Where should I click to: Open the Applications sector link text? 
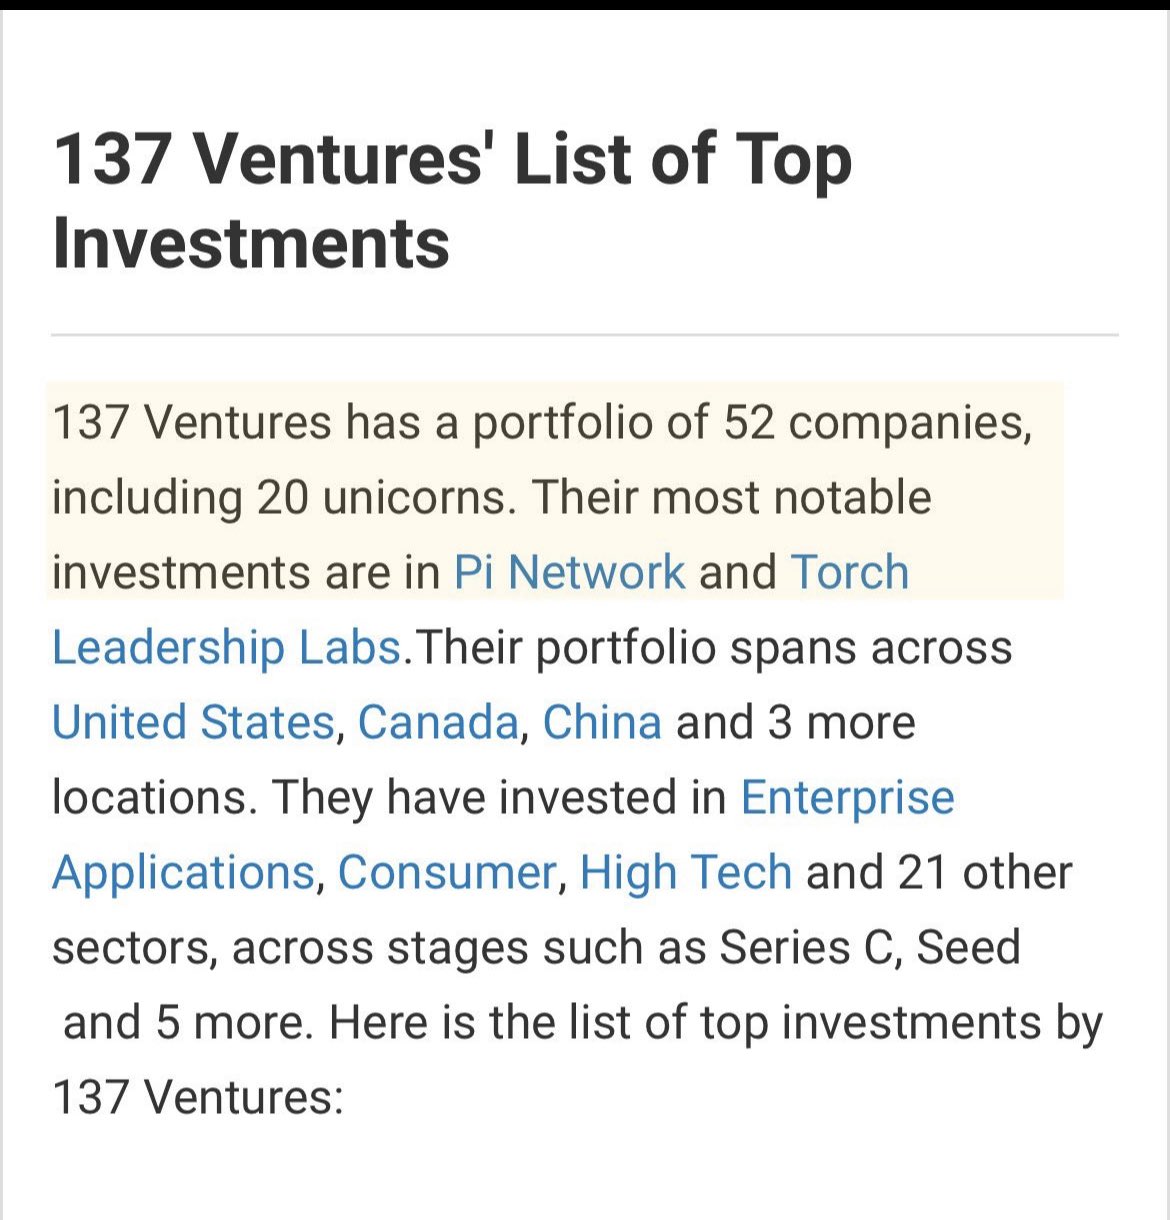coord(183,873)
